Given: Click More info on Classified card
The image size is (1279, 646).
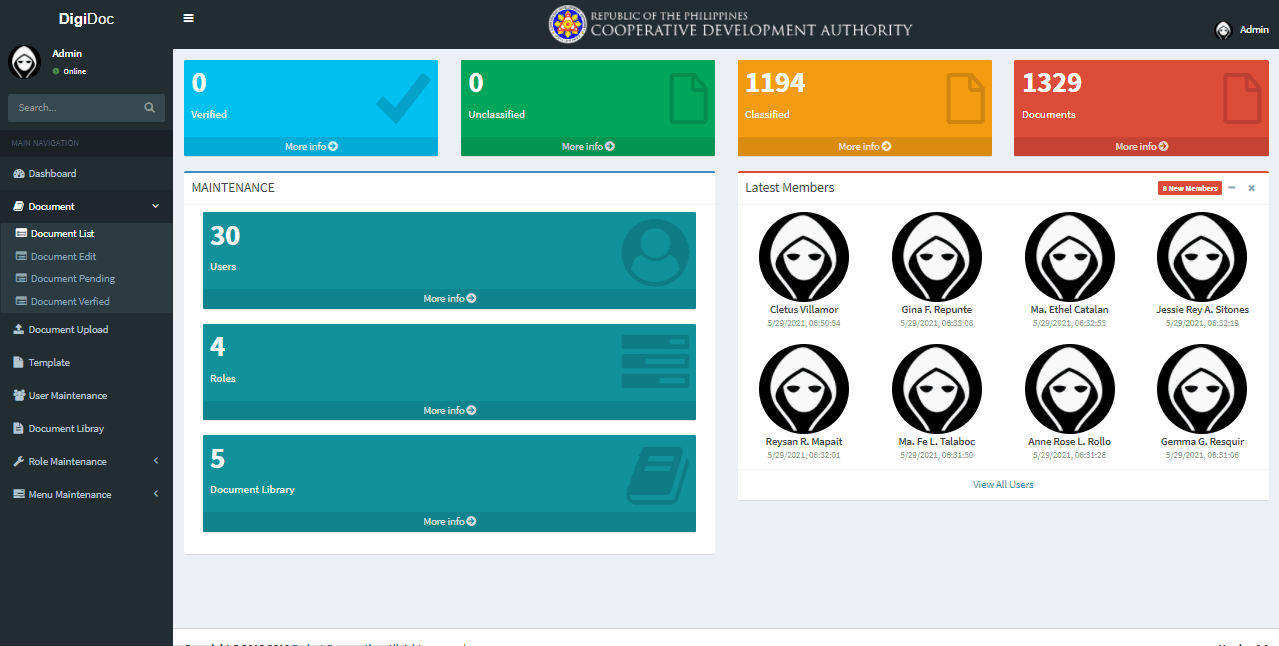Looking at the screenshot, I should pyautogui.click(x=865, y=146).
